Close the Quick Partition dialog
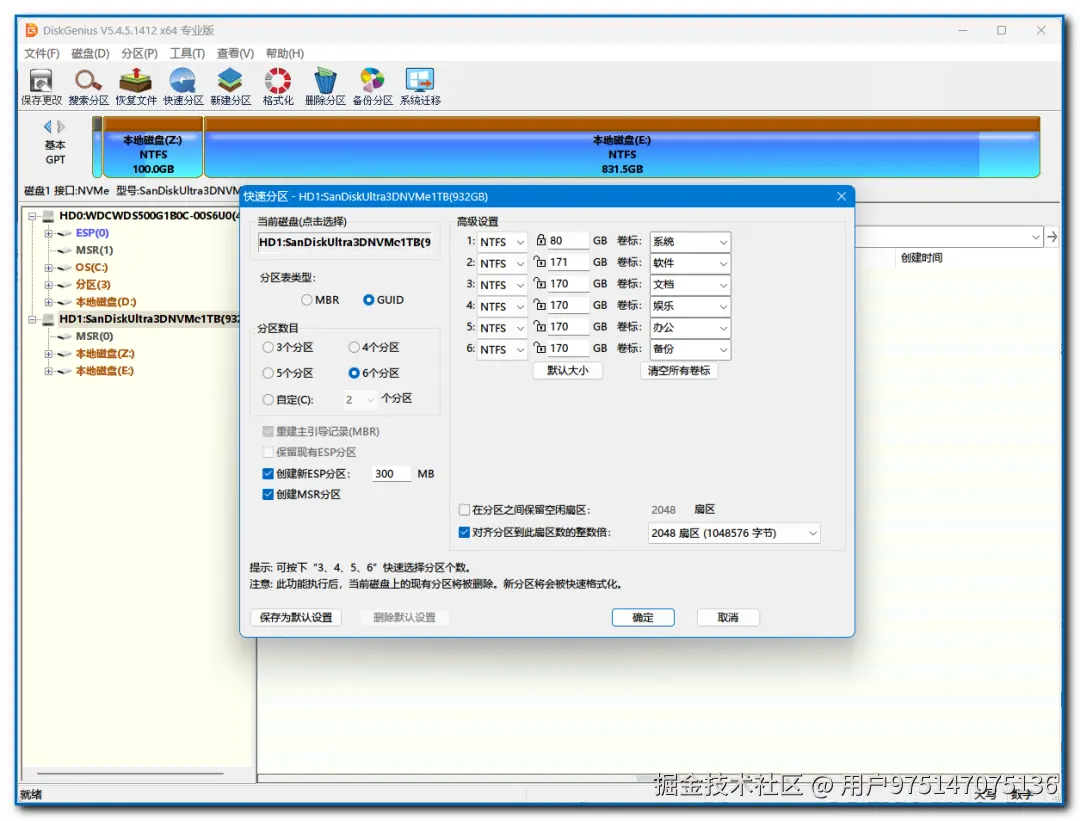The width and height of the screenshot is (1080, 821). 841,196
